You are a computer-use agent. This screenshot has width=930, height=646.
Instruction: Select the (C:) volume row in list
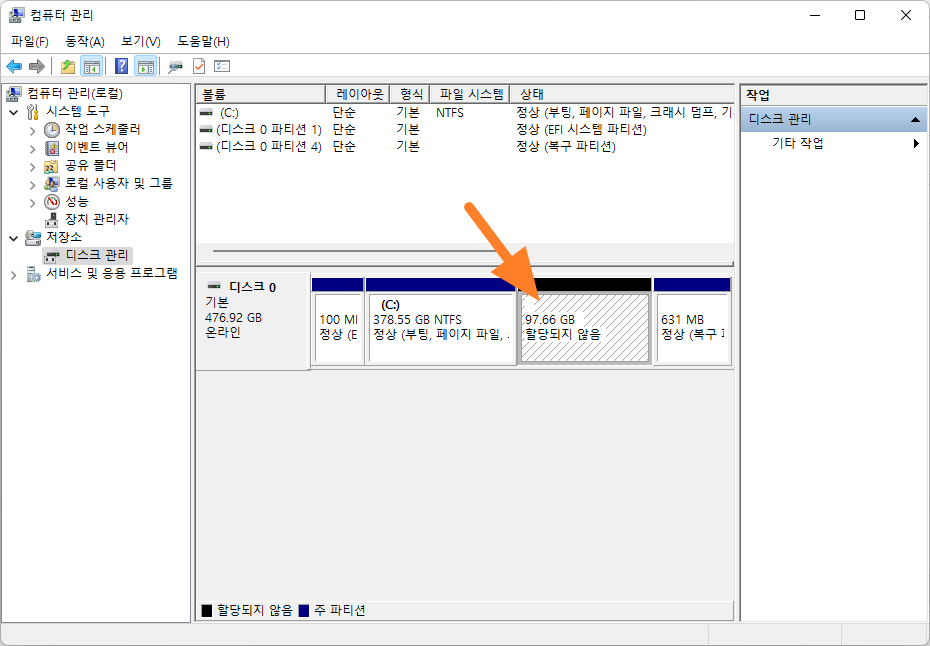(x=465, y=112)
